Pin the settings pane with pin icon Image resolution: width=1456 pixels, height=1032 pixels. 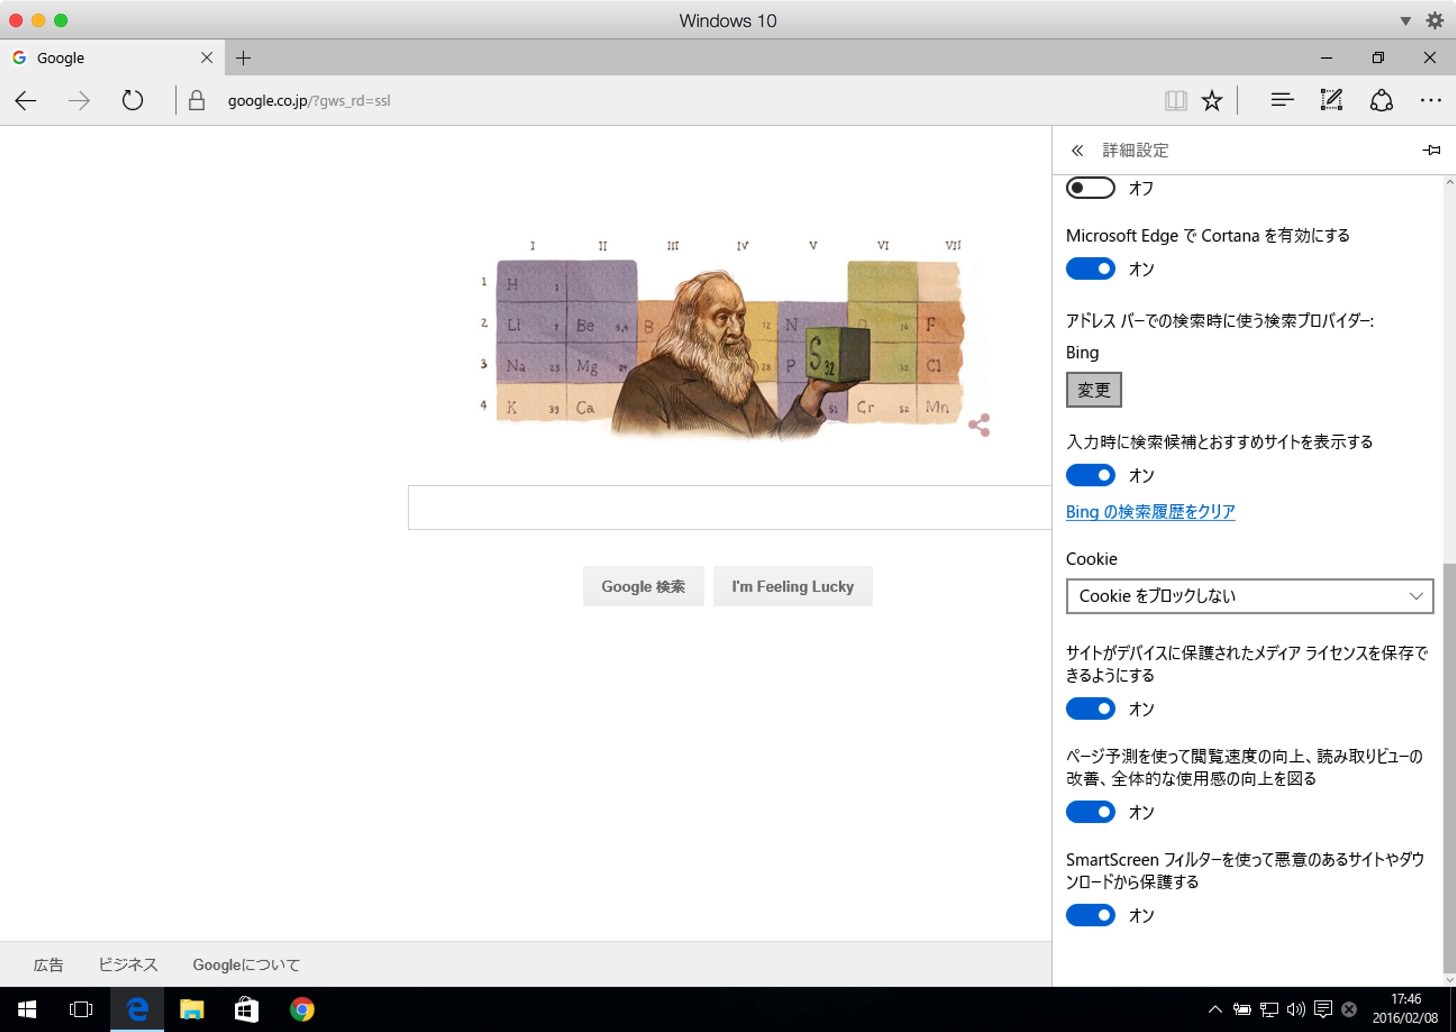click(1431, 150)
